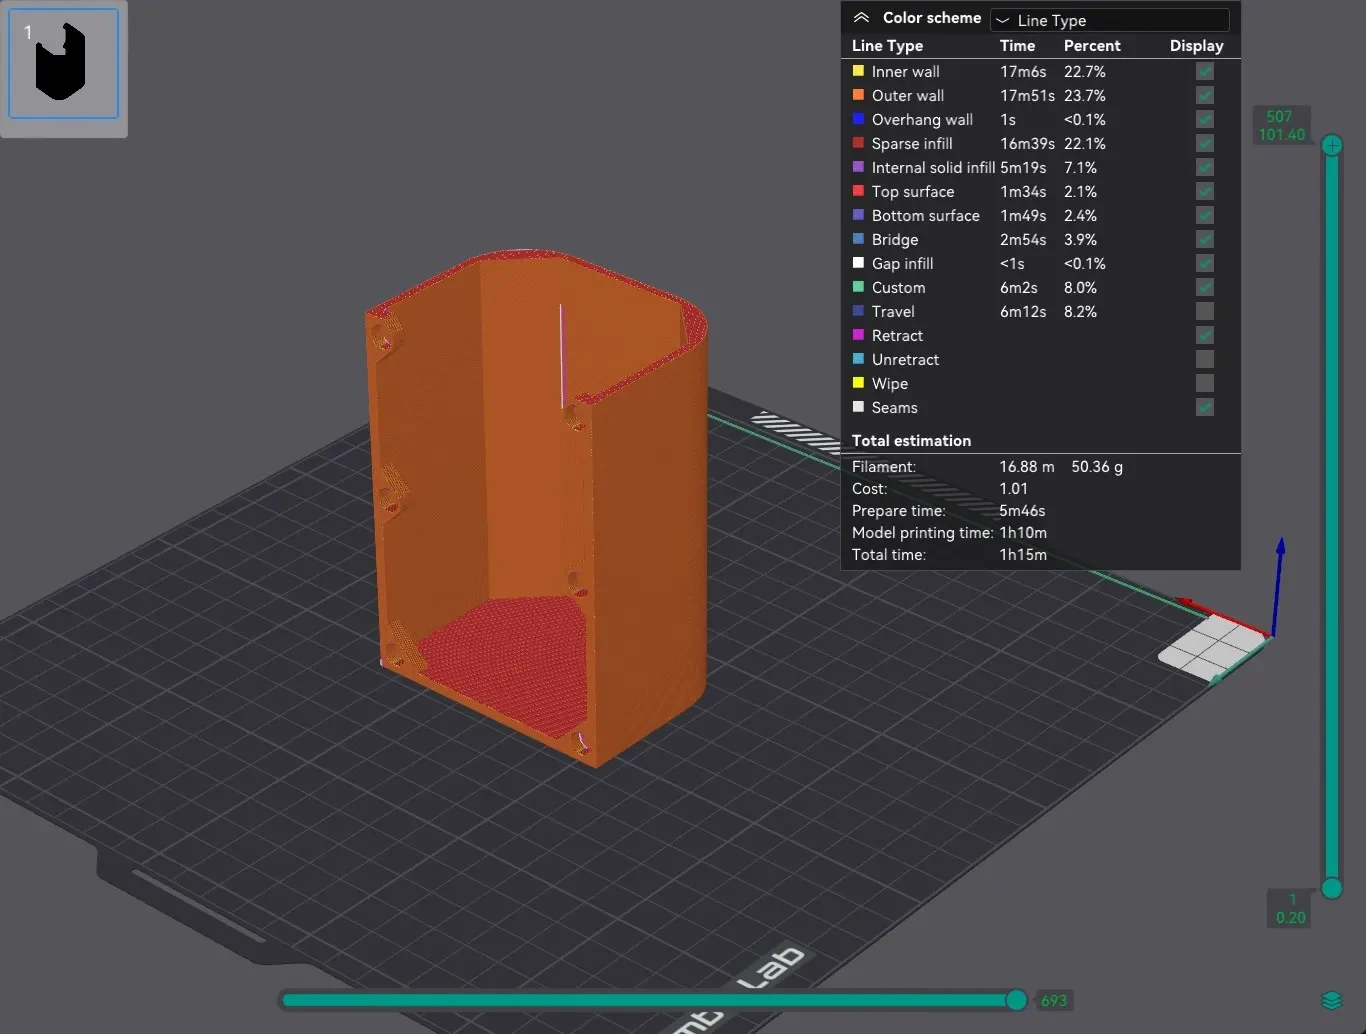
Task: Toggle Seams display checkbox
Action: click(1205, 407)
